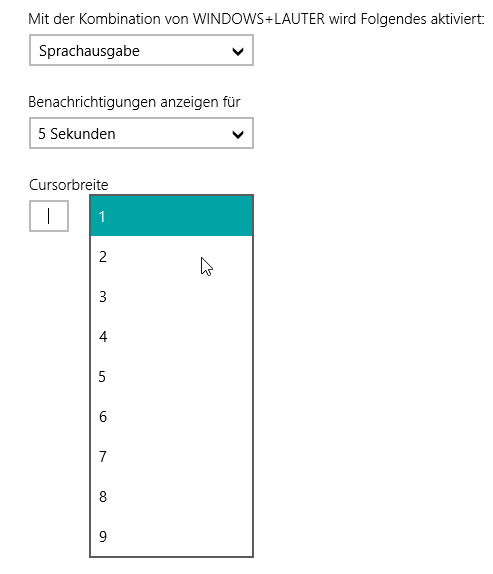Viewport: 493px width, 574px height.
Task: Set cursor width to 5
Action: pyautogui.click(x=172, y=376)
